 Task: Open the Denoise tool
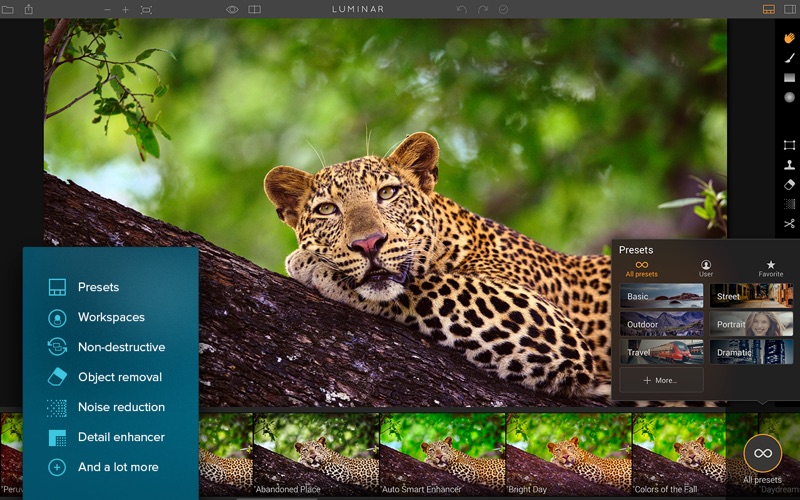[789, 204]
